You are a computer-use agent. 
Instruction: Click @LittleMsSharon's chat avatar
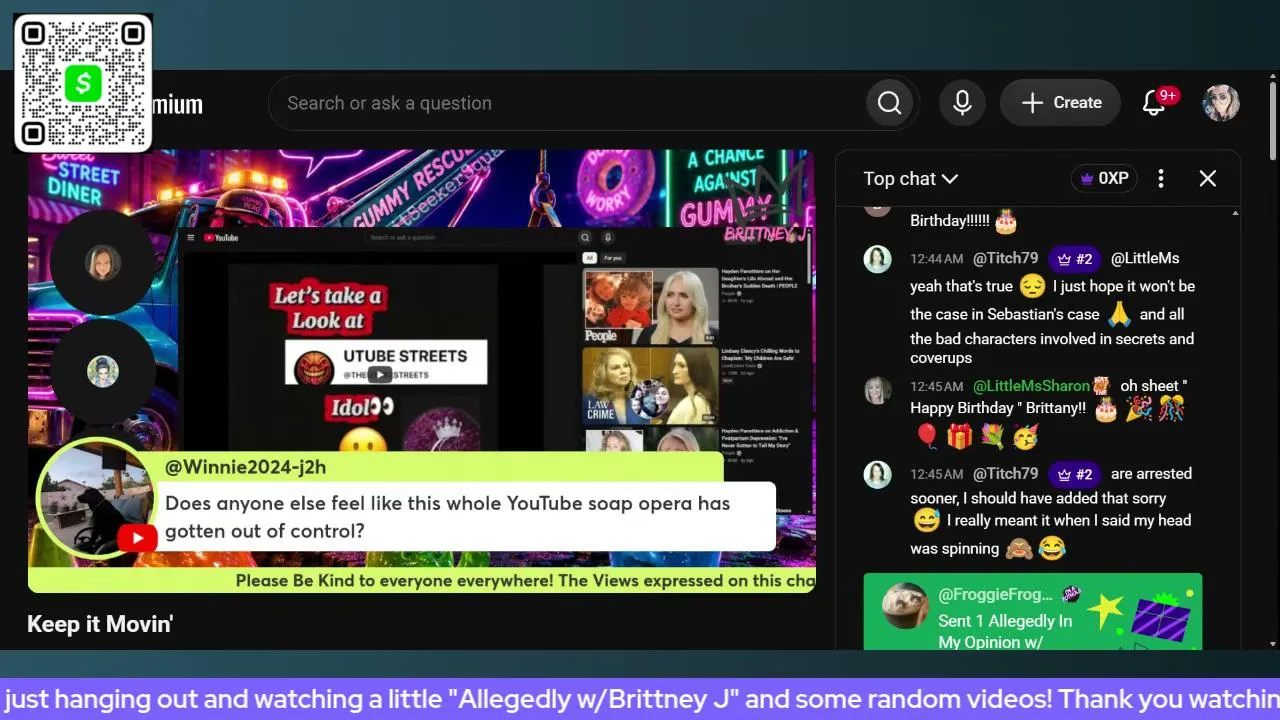click(877, 390)
